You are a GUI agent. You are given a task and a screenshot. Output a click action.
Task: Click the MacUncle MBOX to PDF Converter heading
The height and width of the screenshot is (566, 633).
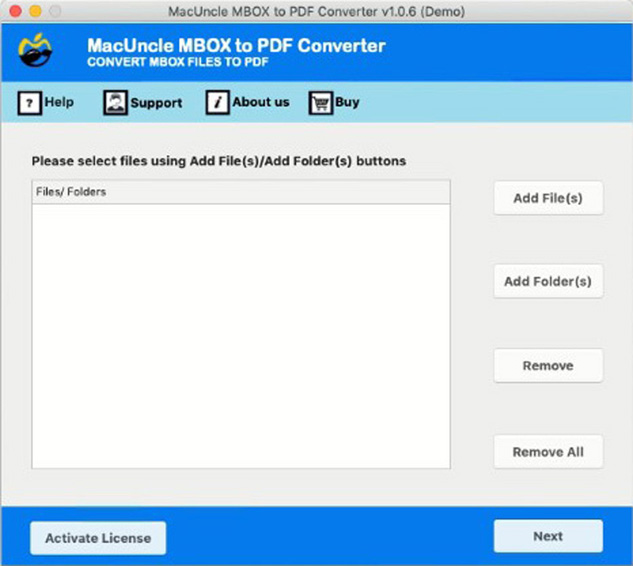pyautogui.click(x=236, y=46)
